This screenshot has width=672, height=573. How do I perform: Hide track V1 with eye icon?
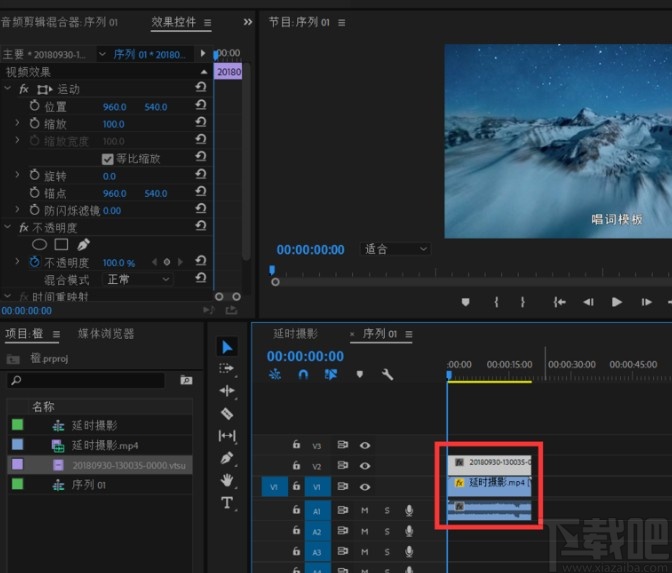[x=365, y=487]
